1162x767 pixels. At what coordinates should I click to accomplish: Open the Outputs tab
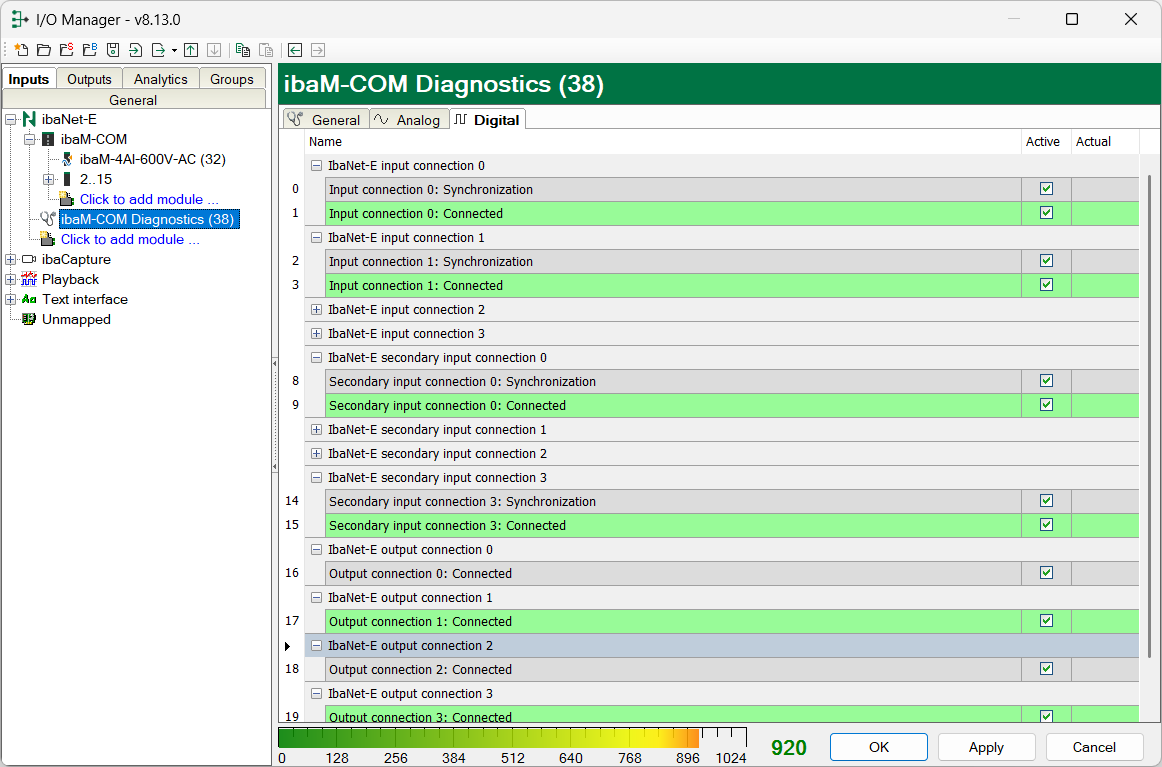(x=89, y=79)
